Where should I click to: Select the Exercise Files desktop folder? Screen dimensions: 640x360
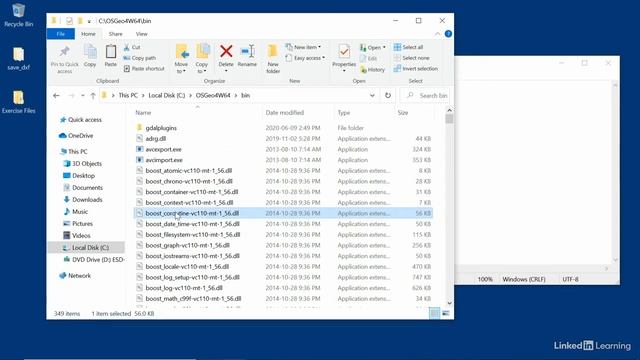click(18, 102)
